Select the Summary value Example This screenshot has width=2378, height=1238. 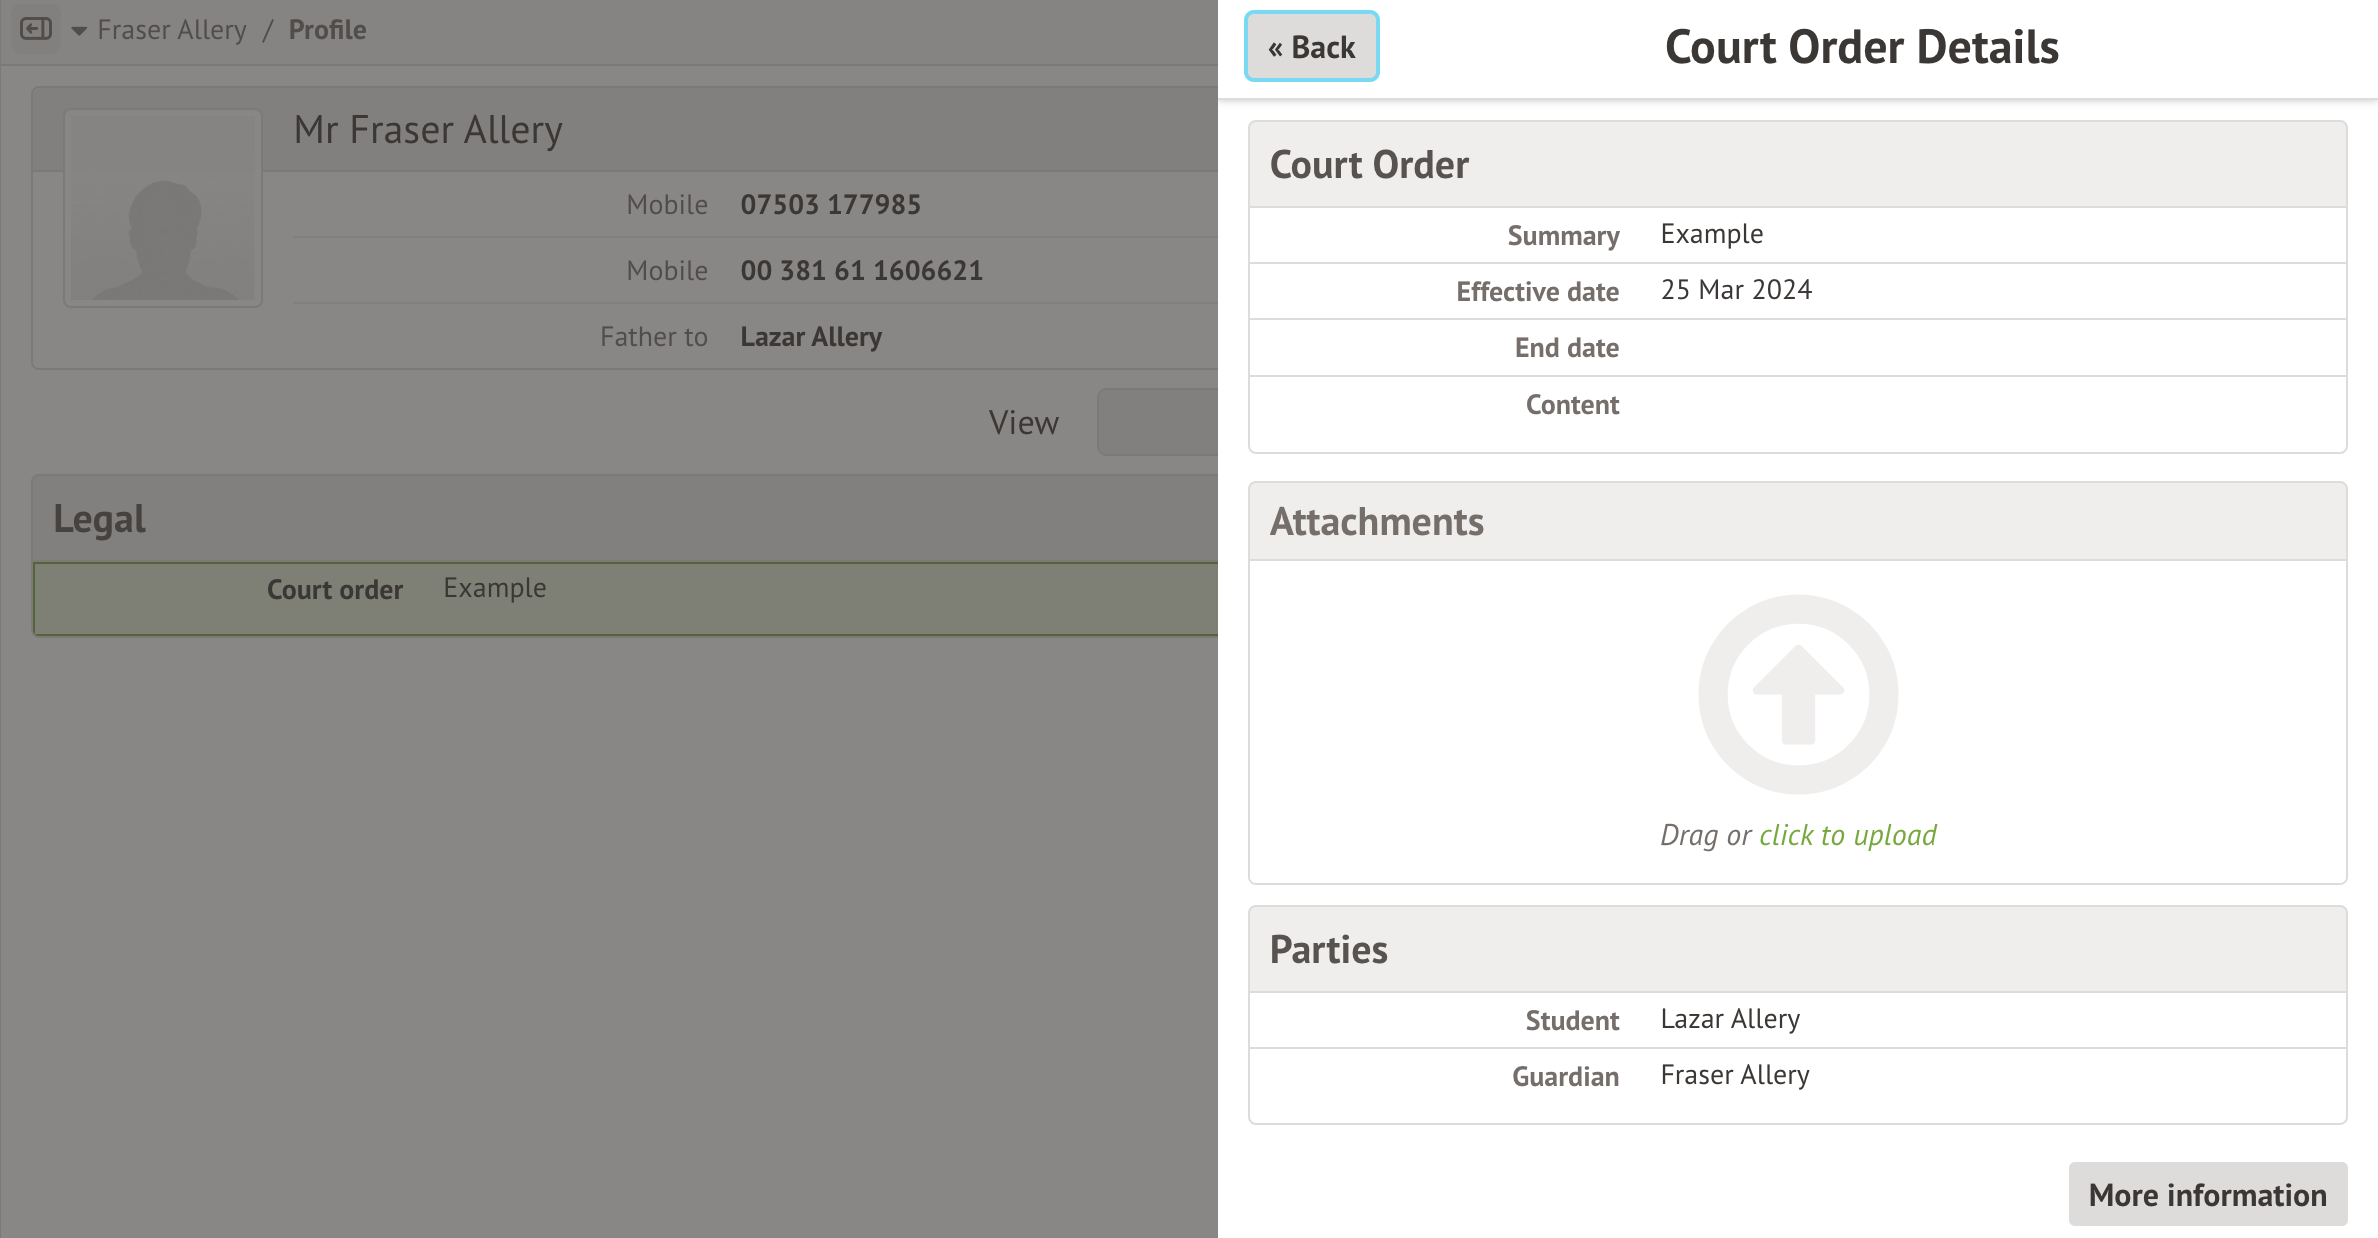[x=1712, y=234]
